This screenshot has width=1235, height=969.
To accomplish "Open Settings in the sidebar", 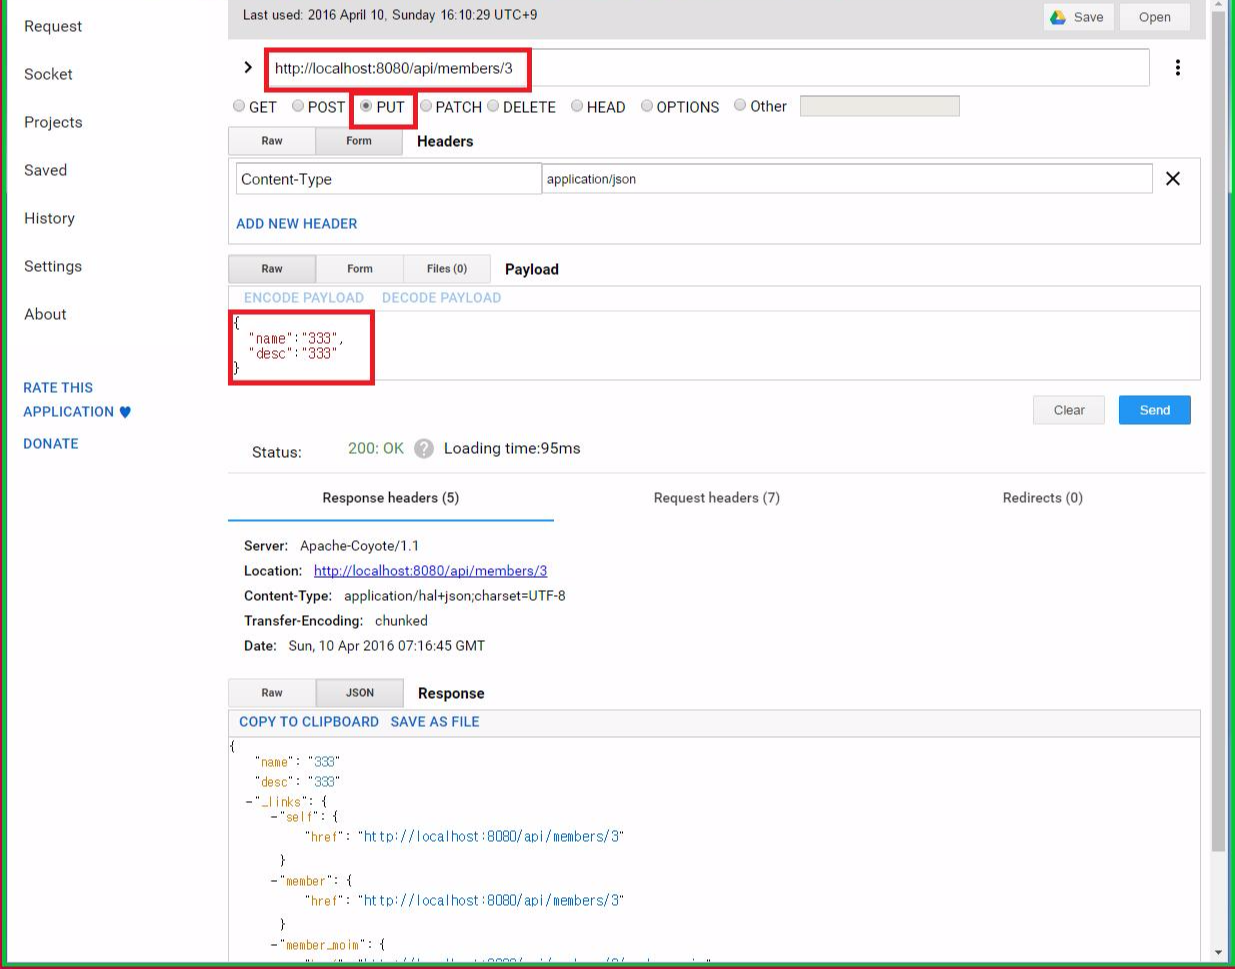I will (x=53, y=266).
